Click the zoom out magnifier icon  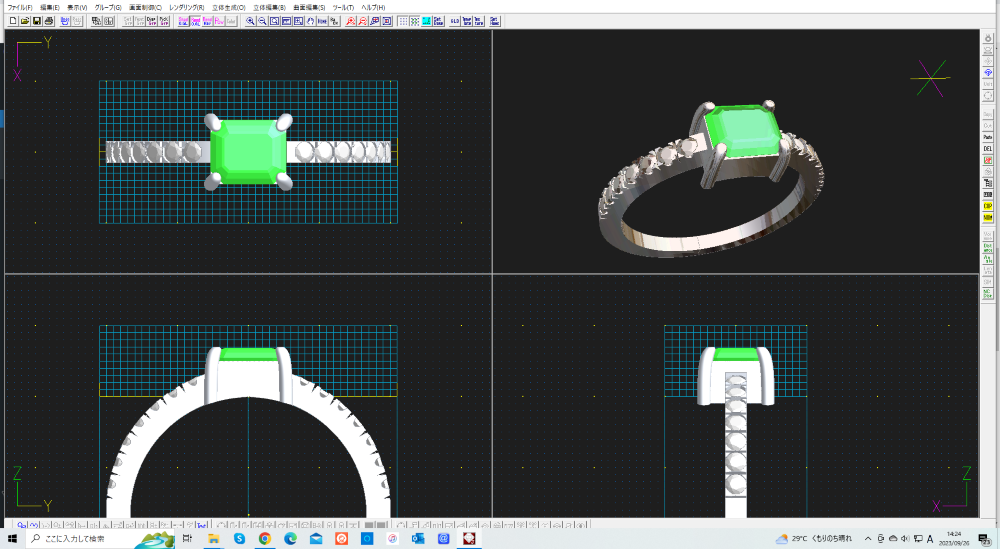[x=262, y=21]
